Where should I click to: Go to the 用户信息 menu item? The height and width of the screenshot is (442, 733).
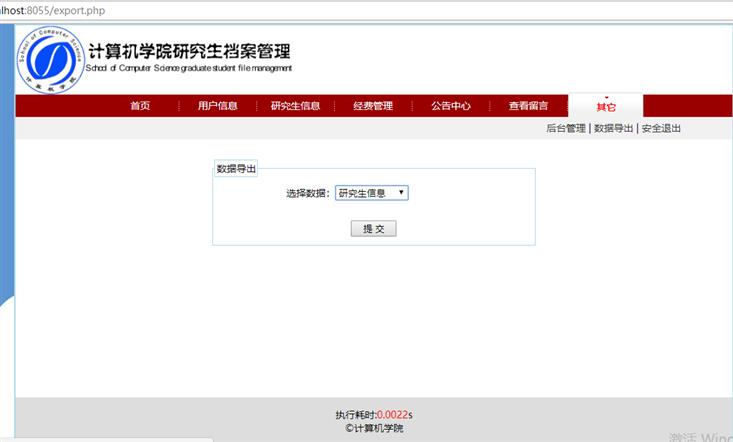click(217, 106)
